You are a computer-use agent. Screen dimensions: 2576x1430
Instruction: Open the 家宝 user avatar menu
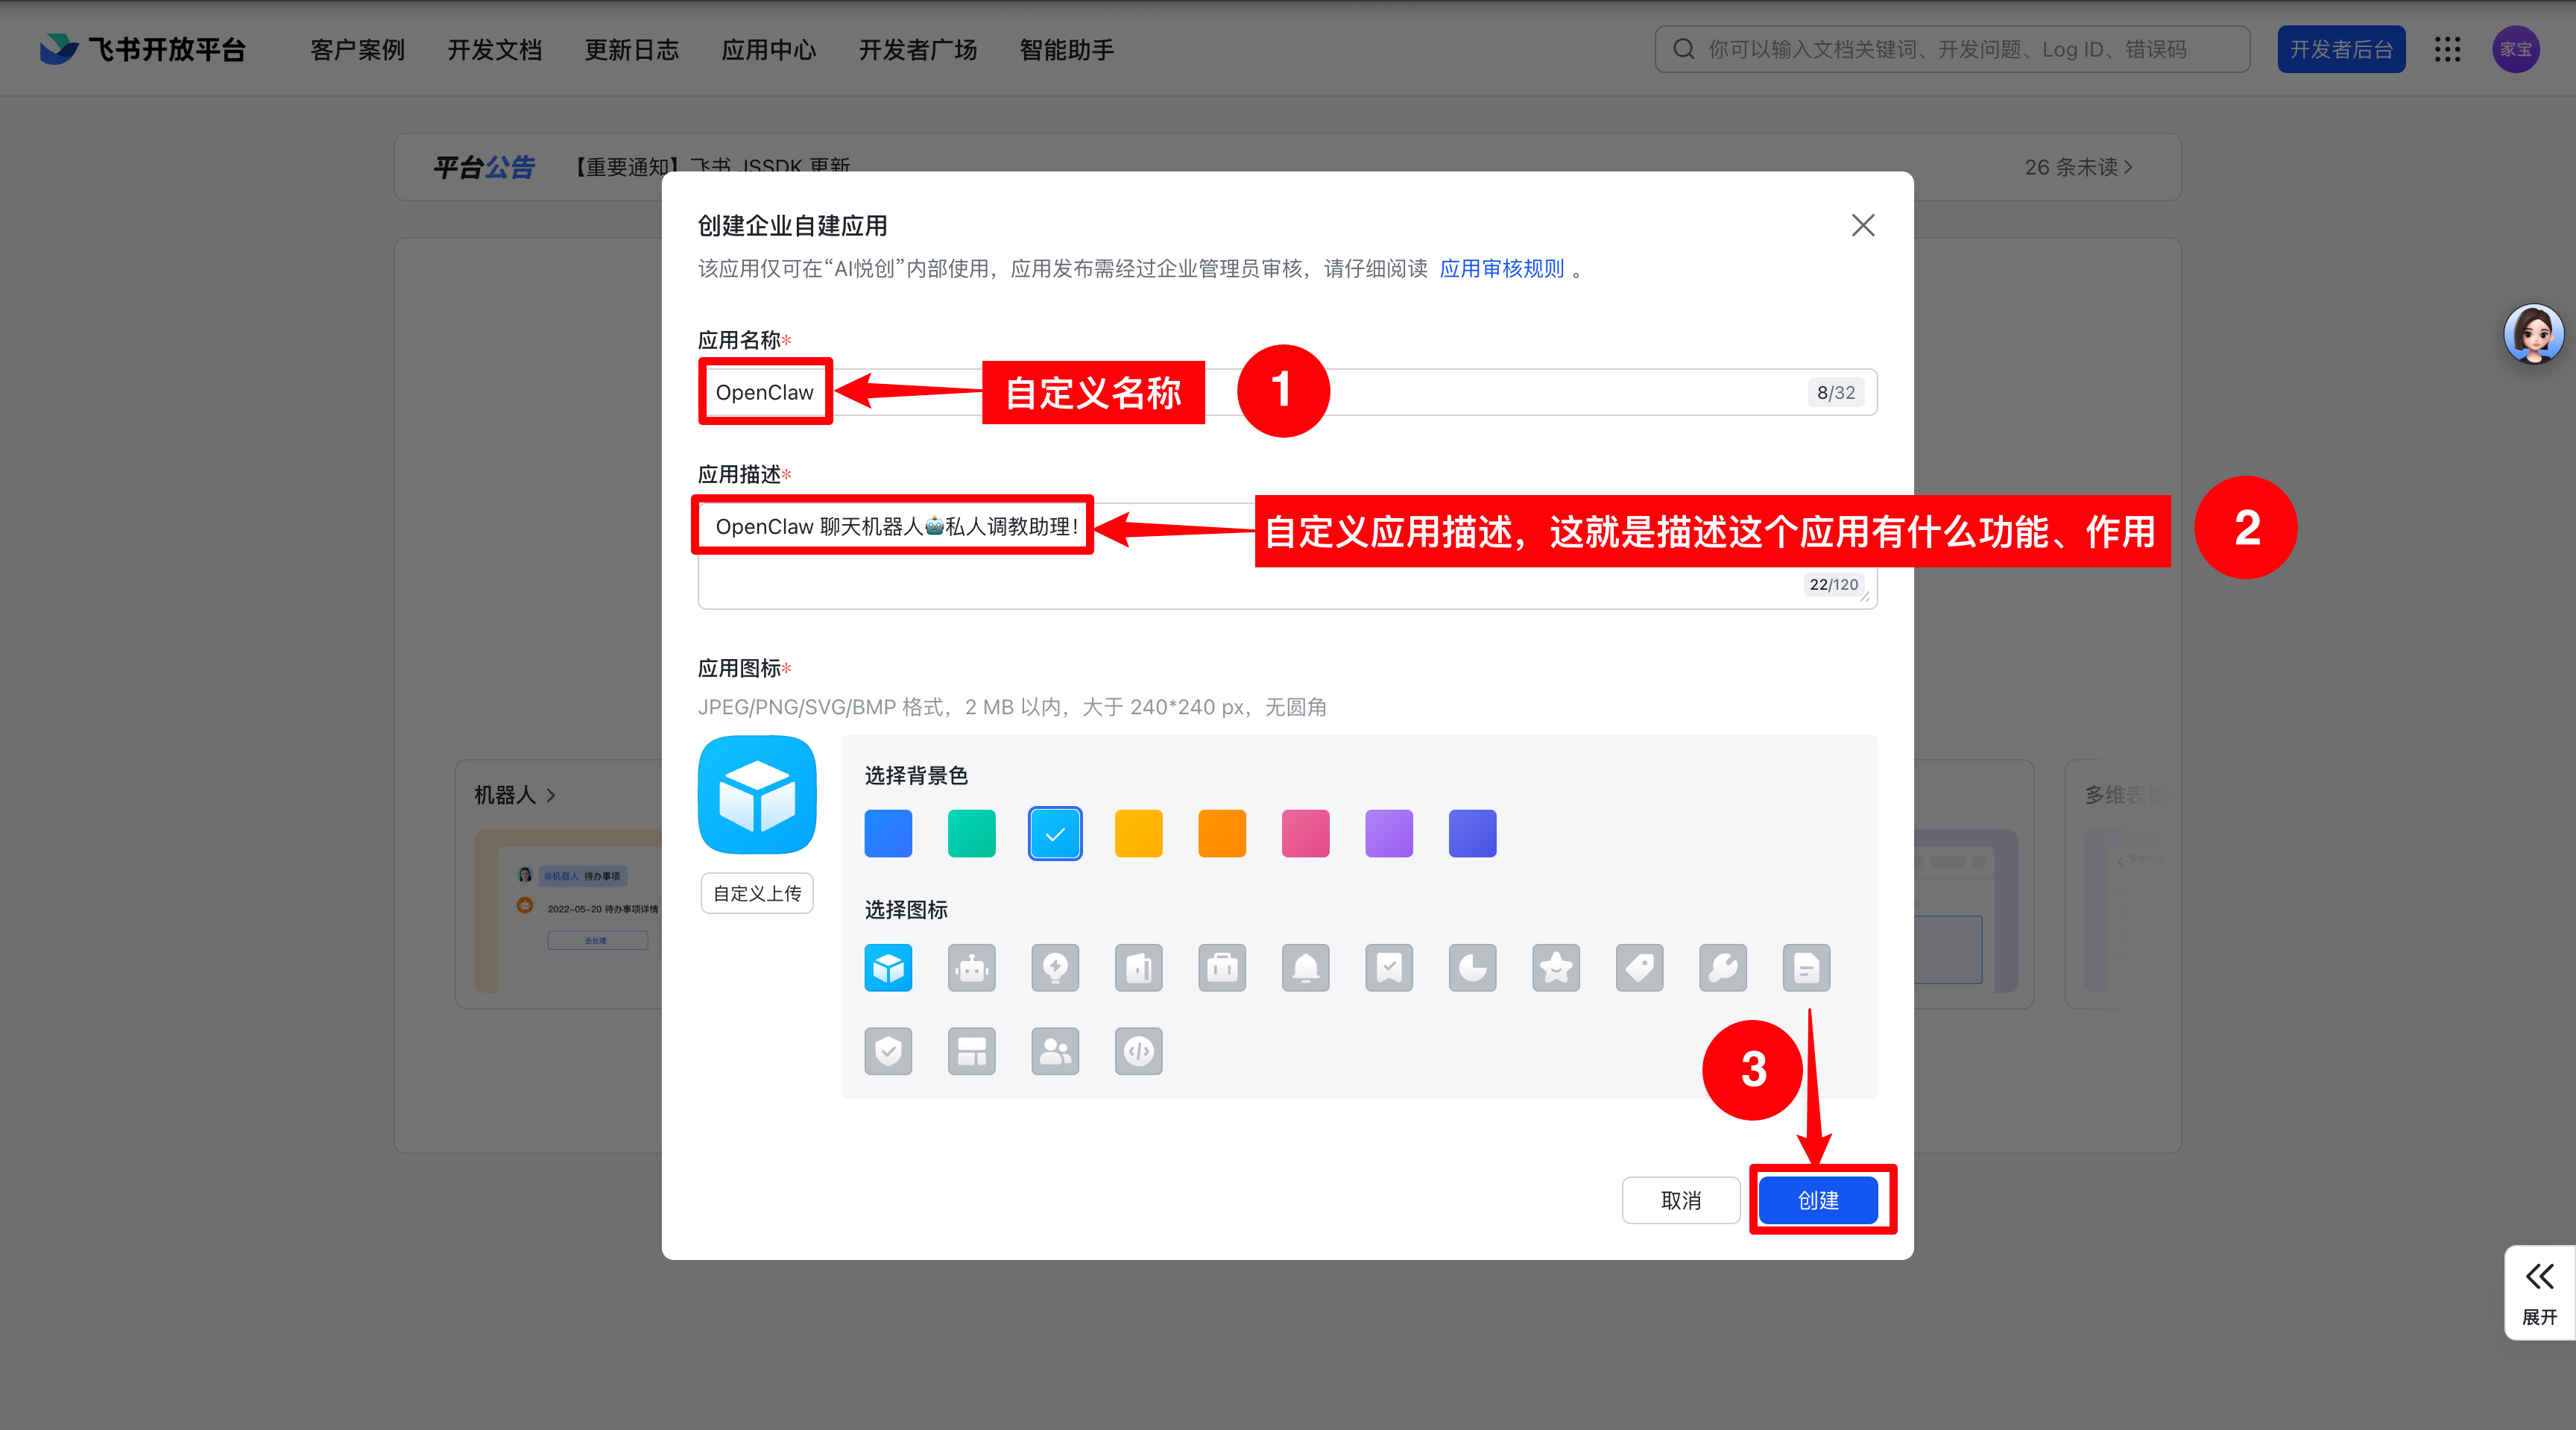tap(2516, 49)
